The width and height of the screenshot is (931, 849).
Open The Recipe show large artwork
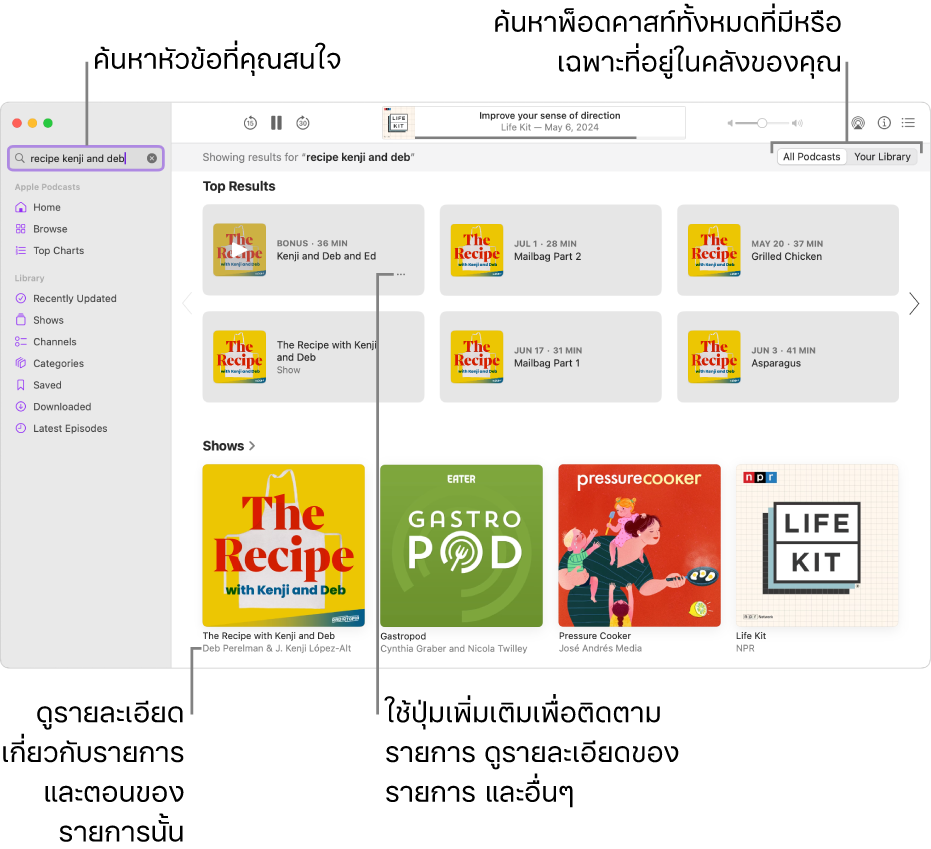click(x=283, y=545)
